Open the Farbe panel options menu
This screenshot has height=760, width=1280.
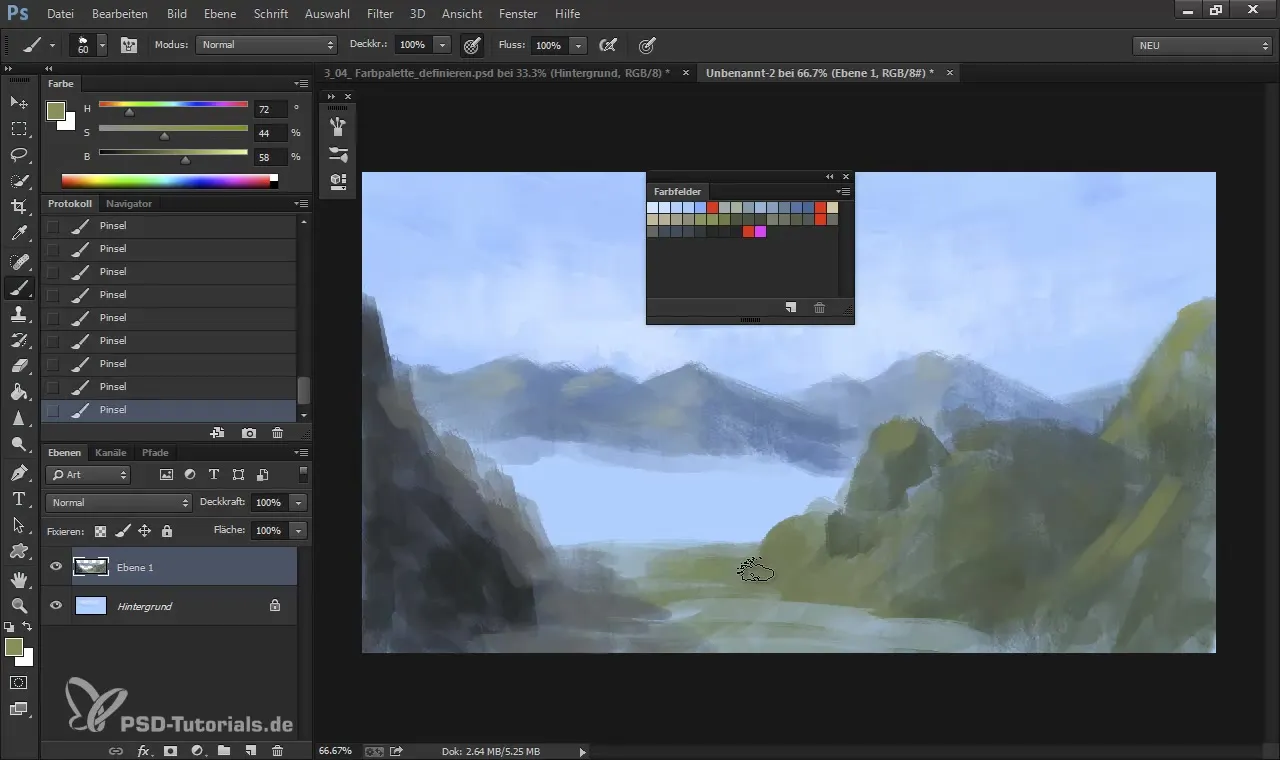pyautogui.click(x=302, y=84)
